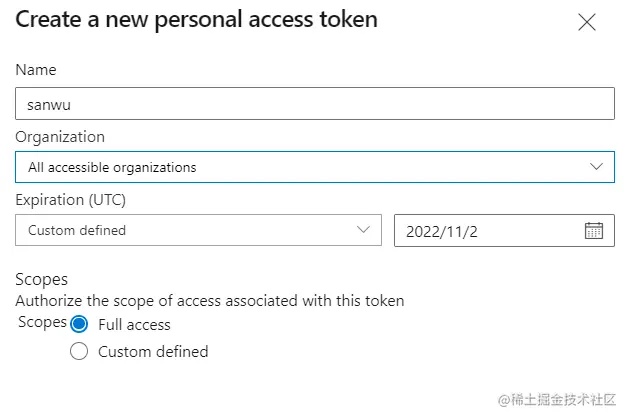The image size is (629, 420).
Task: Select the Custom defined scopes radio button
Action: tap(79, 351)
